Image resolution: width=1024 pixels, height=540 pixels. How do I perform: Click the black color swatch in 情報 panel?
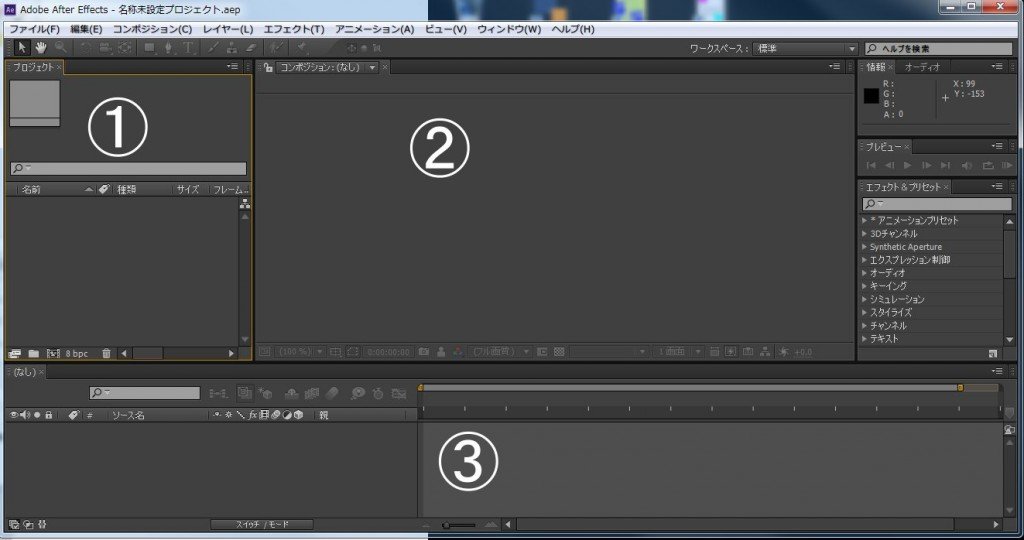871,96
